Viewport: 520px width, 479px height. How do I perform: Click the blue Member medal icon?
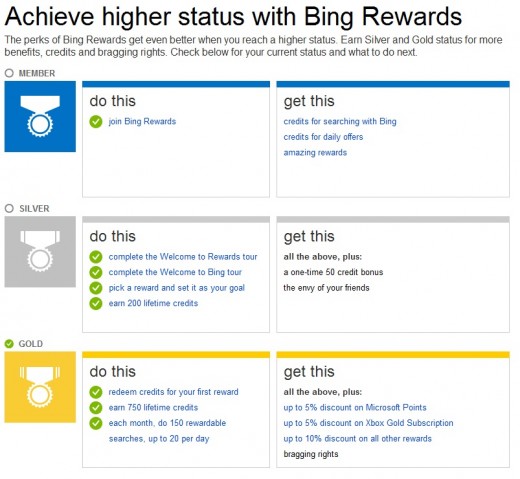(x=40, y=116)
